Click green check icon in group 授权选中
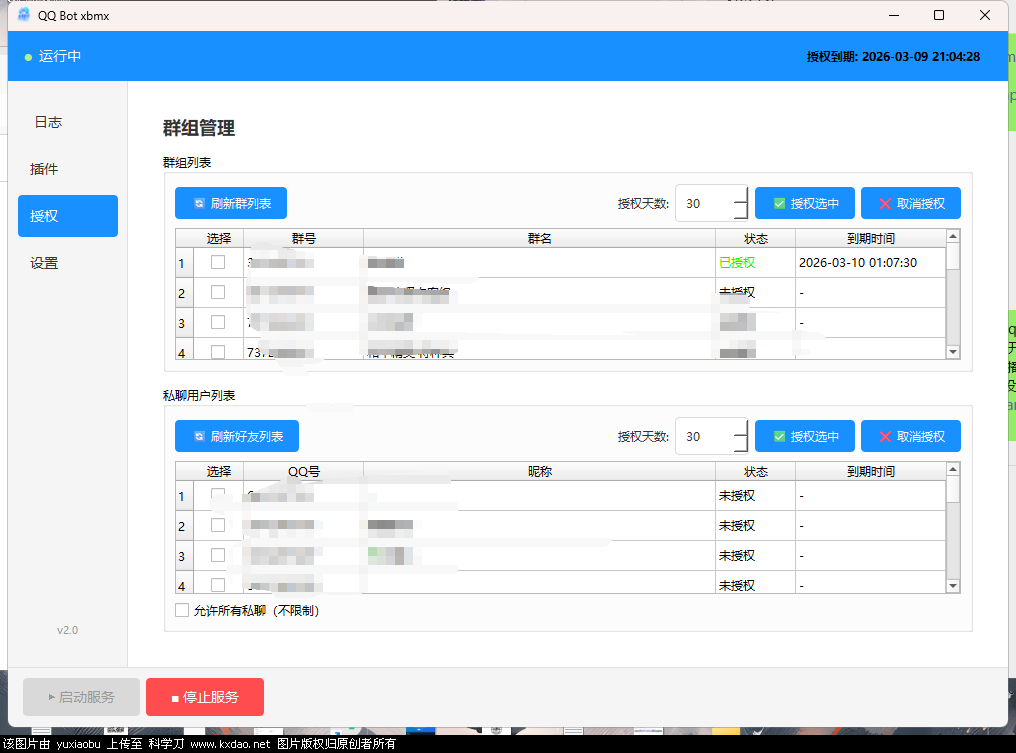Viewport: 1016px width, 753px height. coord(779,203)
